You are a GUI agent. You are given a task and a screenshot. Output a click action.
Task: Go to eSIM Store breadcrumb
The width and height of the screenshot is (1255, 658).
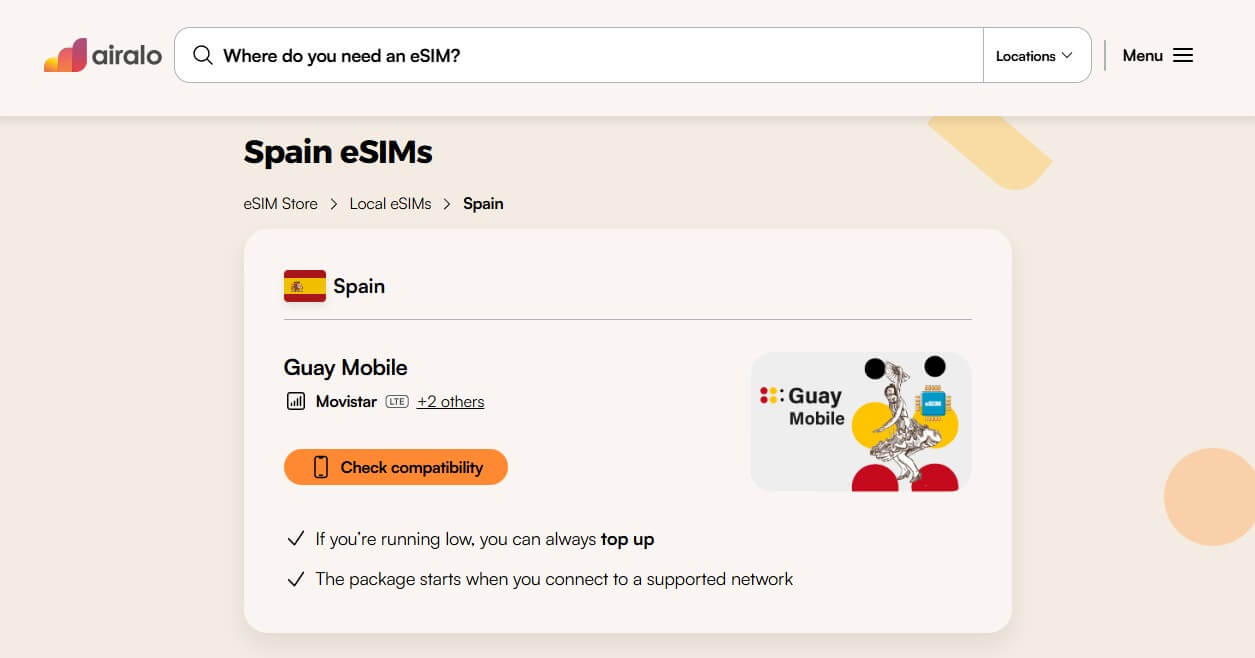281,203
